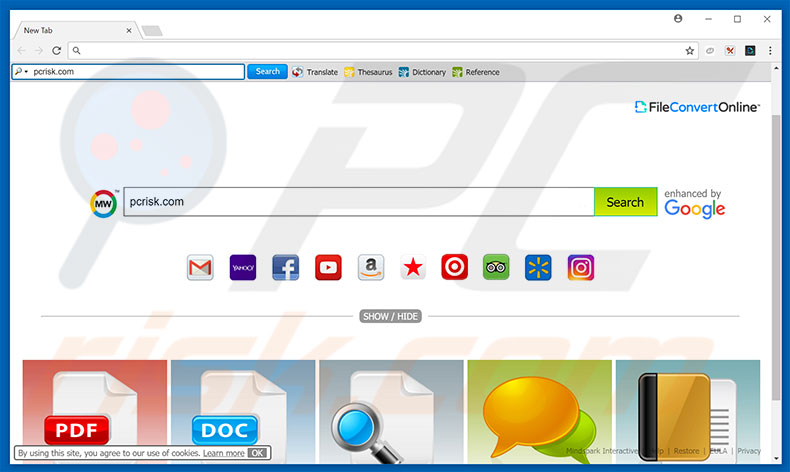Accept cookies with the OK button
Screen dimensions: 790x472
(x=257, y=453)
